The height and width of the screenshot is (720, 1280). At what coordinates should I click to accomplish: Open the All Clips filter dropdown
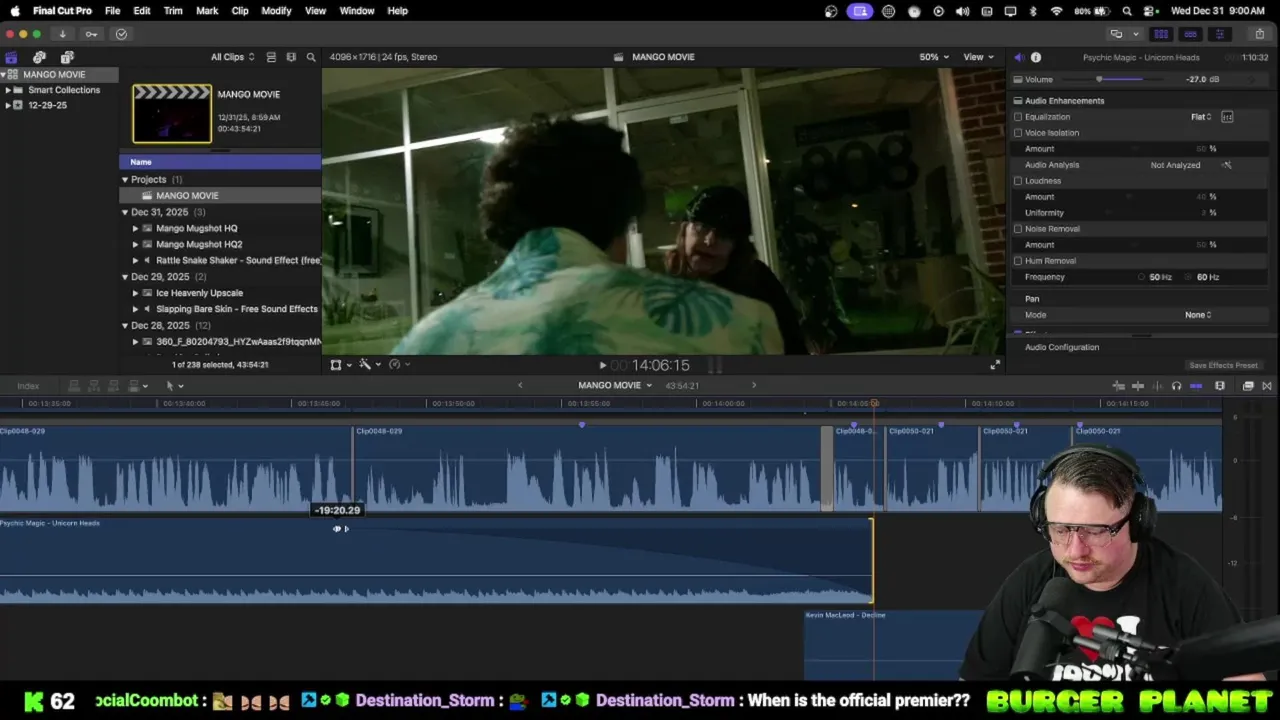[232, 57]
